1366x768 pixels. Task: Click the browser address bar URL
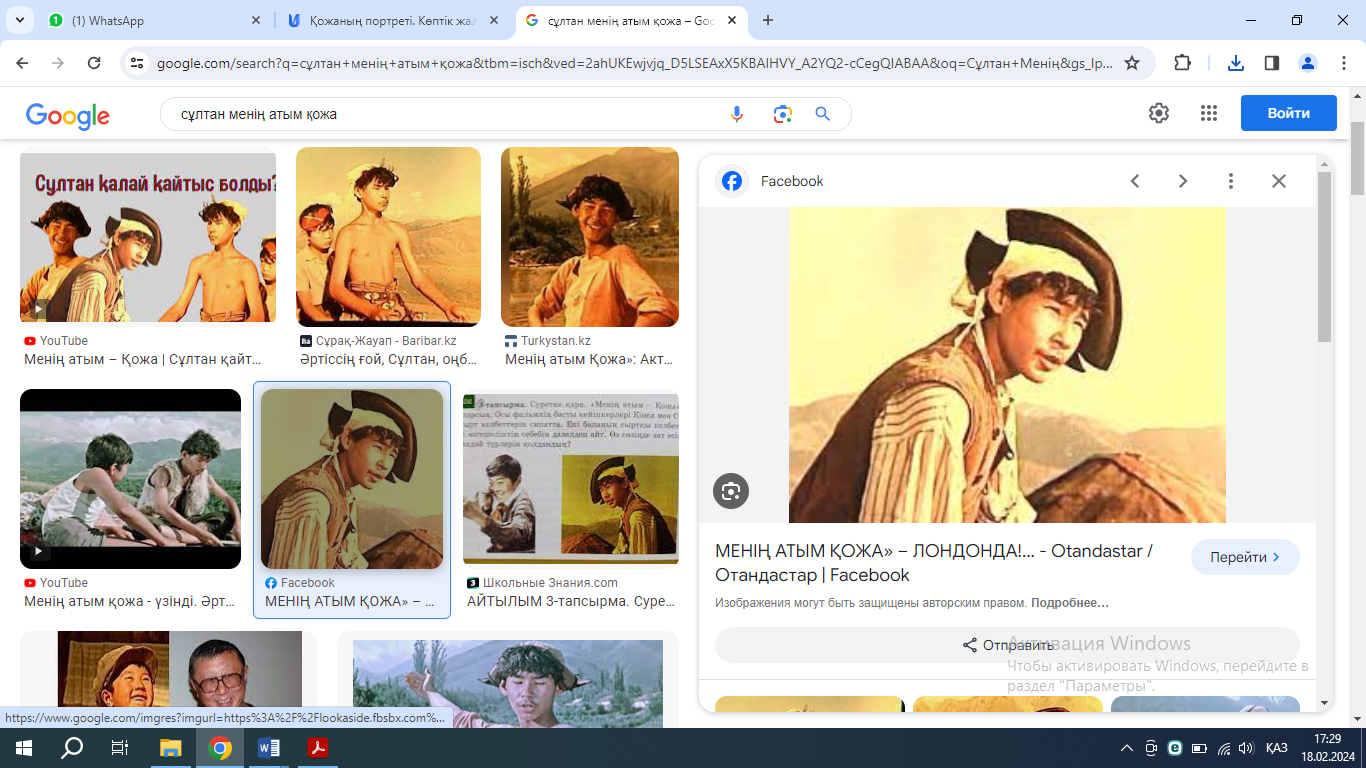coord(635,63)
